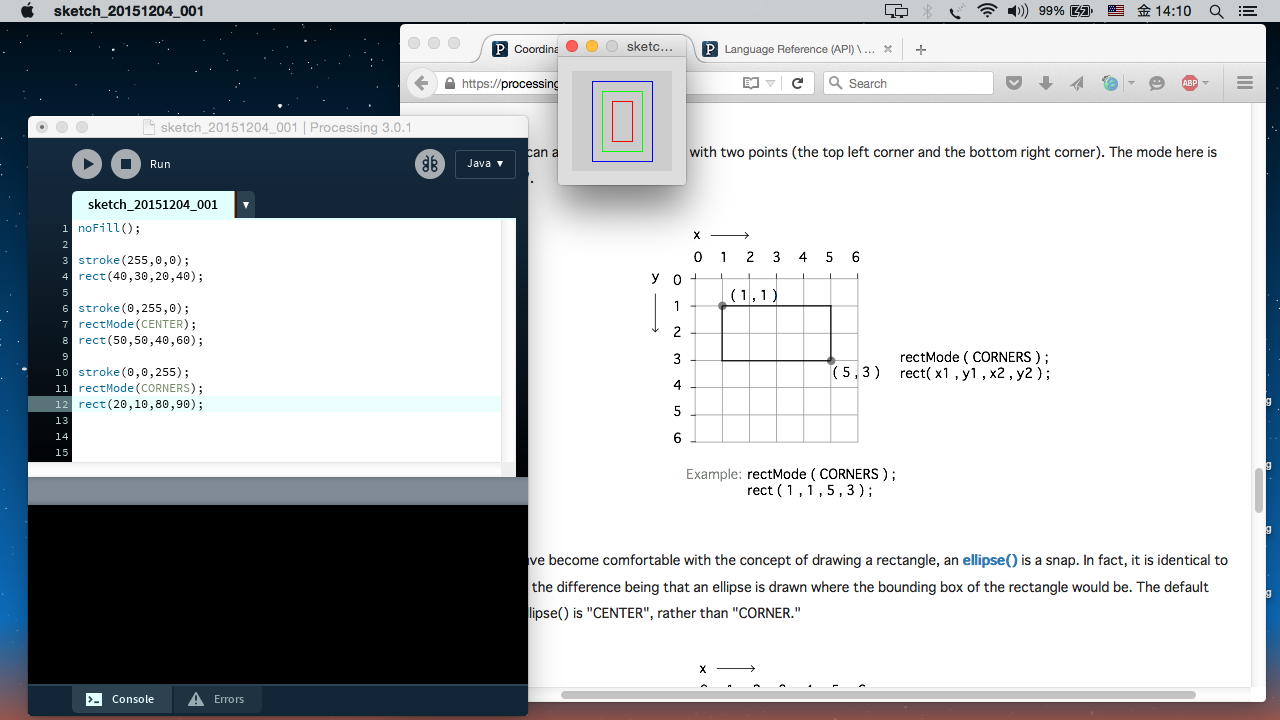Viewport: 1280px width, 720px height.
Task: Switch to the Errors tab
Action: tap(217, 699)
